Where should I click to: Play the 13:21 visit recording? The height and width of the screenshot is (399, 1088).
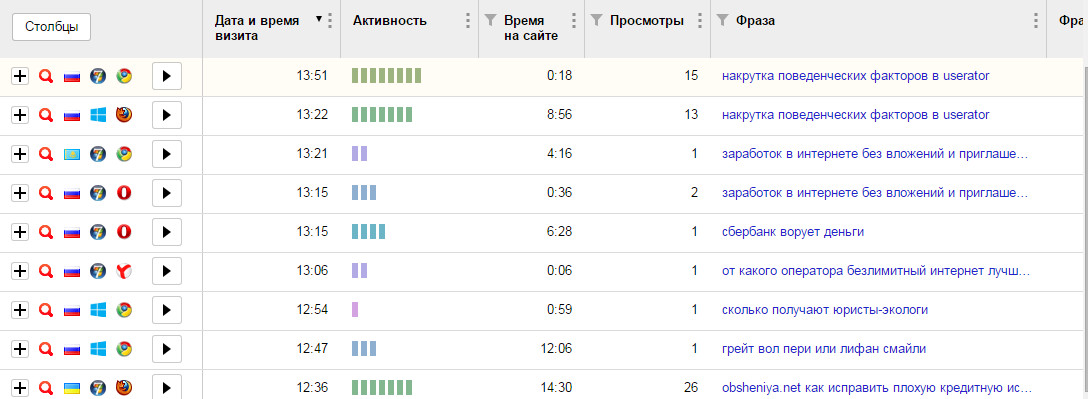point(167,154)
